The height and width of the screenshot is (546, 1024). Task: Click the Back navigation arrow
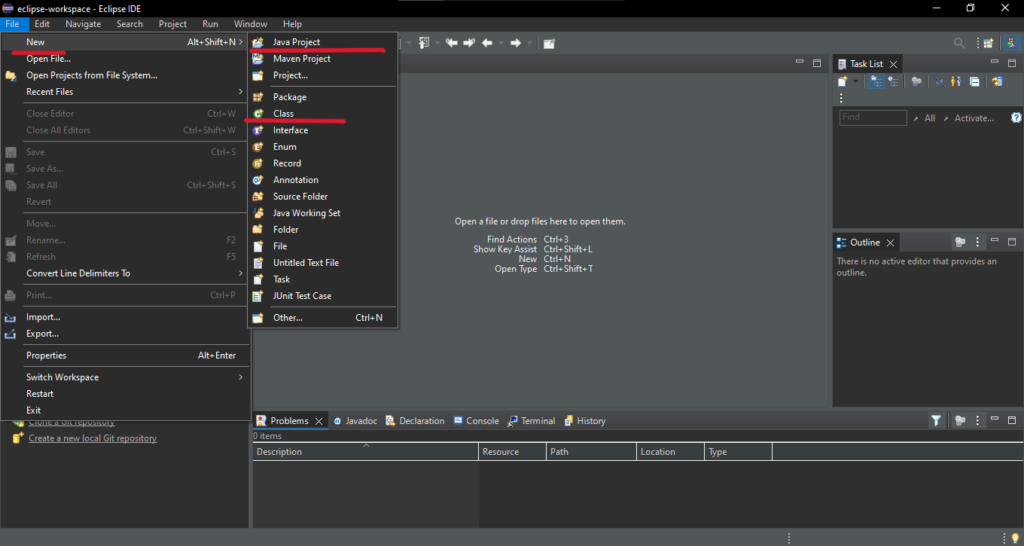(487, 43)
